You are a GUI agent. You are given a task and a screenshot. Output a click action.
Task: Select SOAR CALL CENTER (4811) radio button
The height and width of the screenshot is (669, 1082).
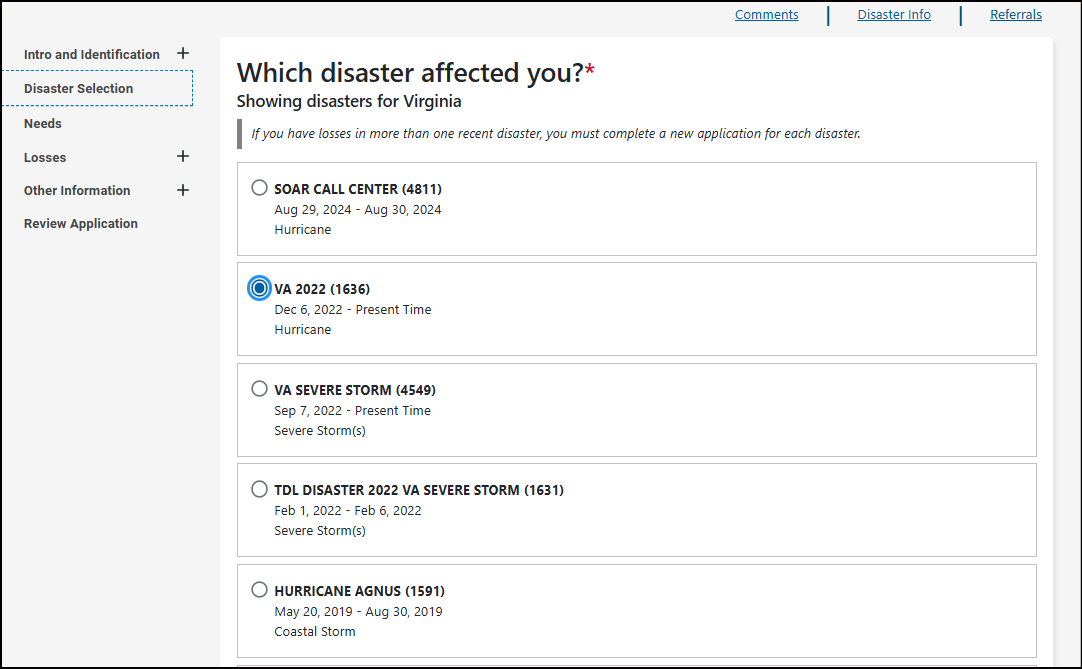coord(260,188)
